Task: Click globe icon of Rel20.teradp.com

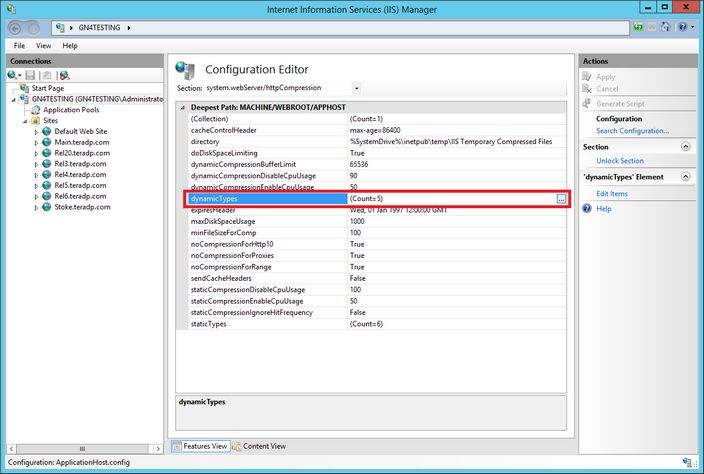Action: tap(47, 153)
